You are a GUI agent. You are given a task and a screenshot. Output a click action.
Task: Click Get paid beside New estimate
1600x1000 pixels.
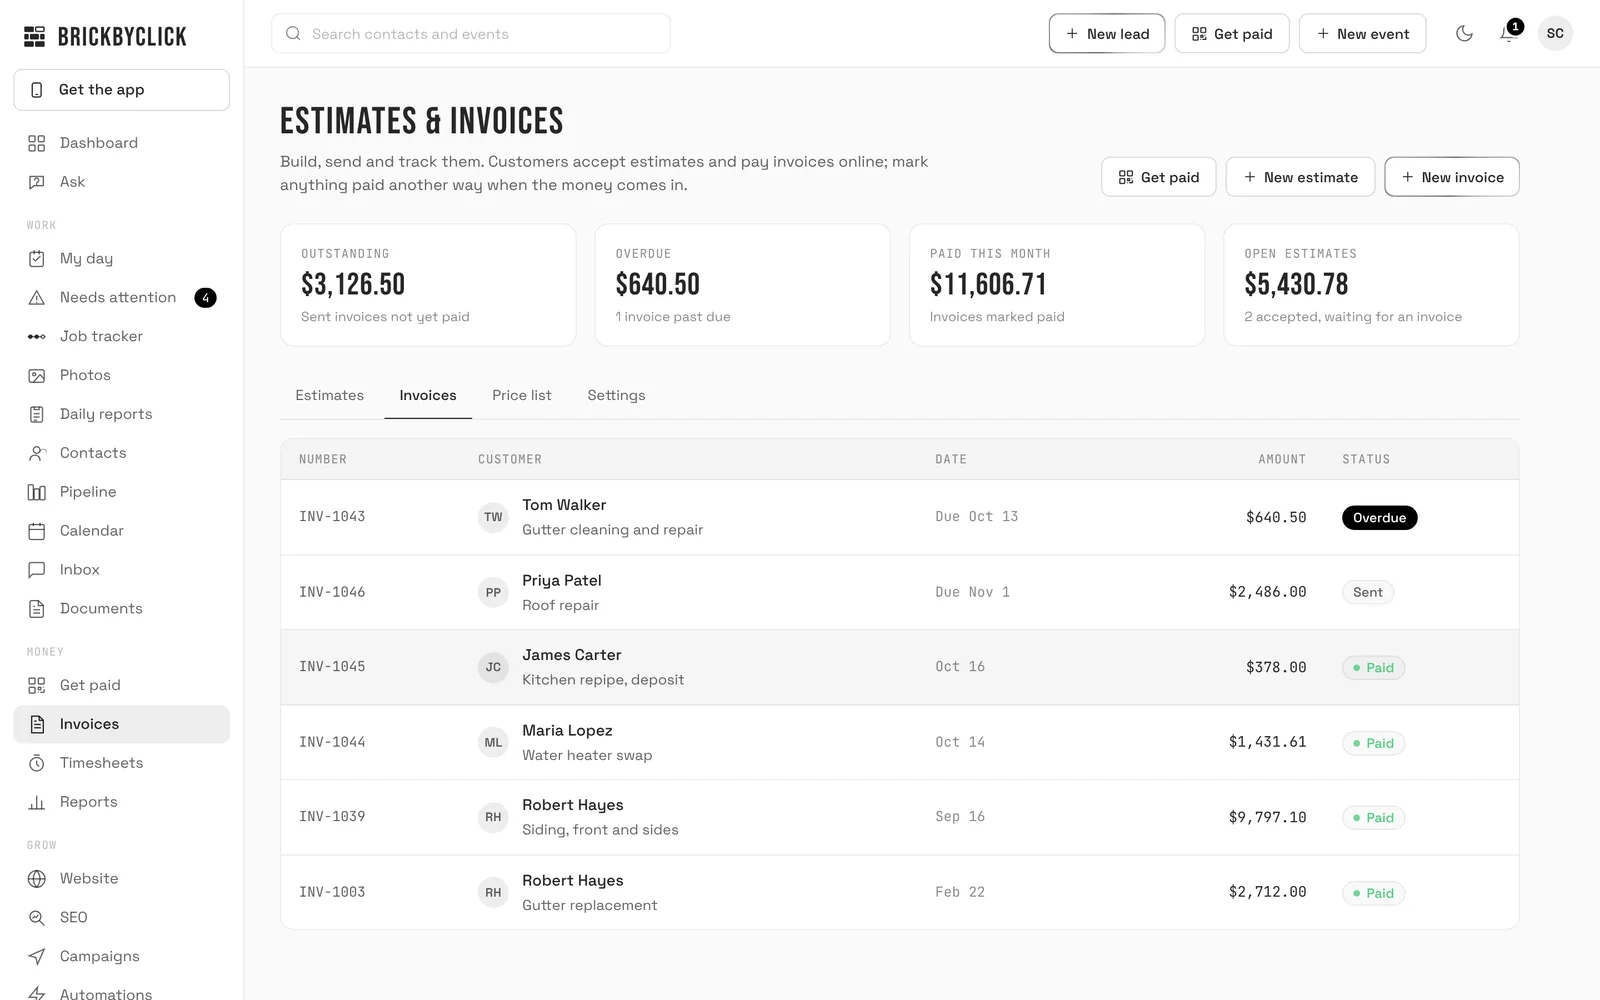point(1159,177)
